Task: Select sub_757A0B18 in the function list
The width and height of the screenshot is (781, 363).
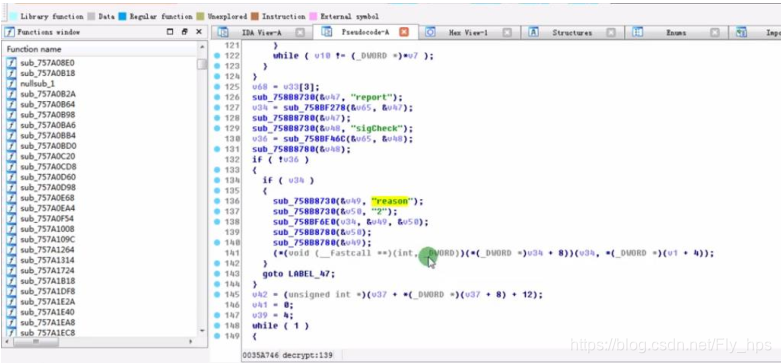Action: pos(48,73)
